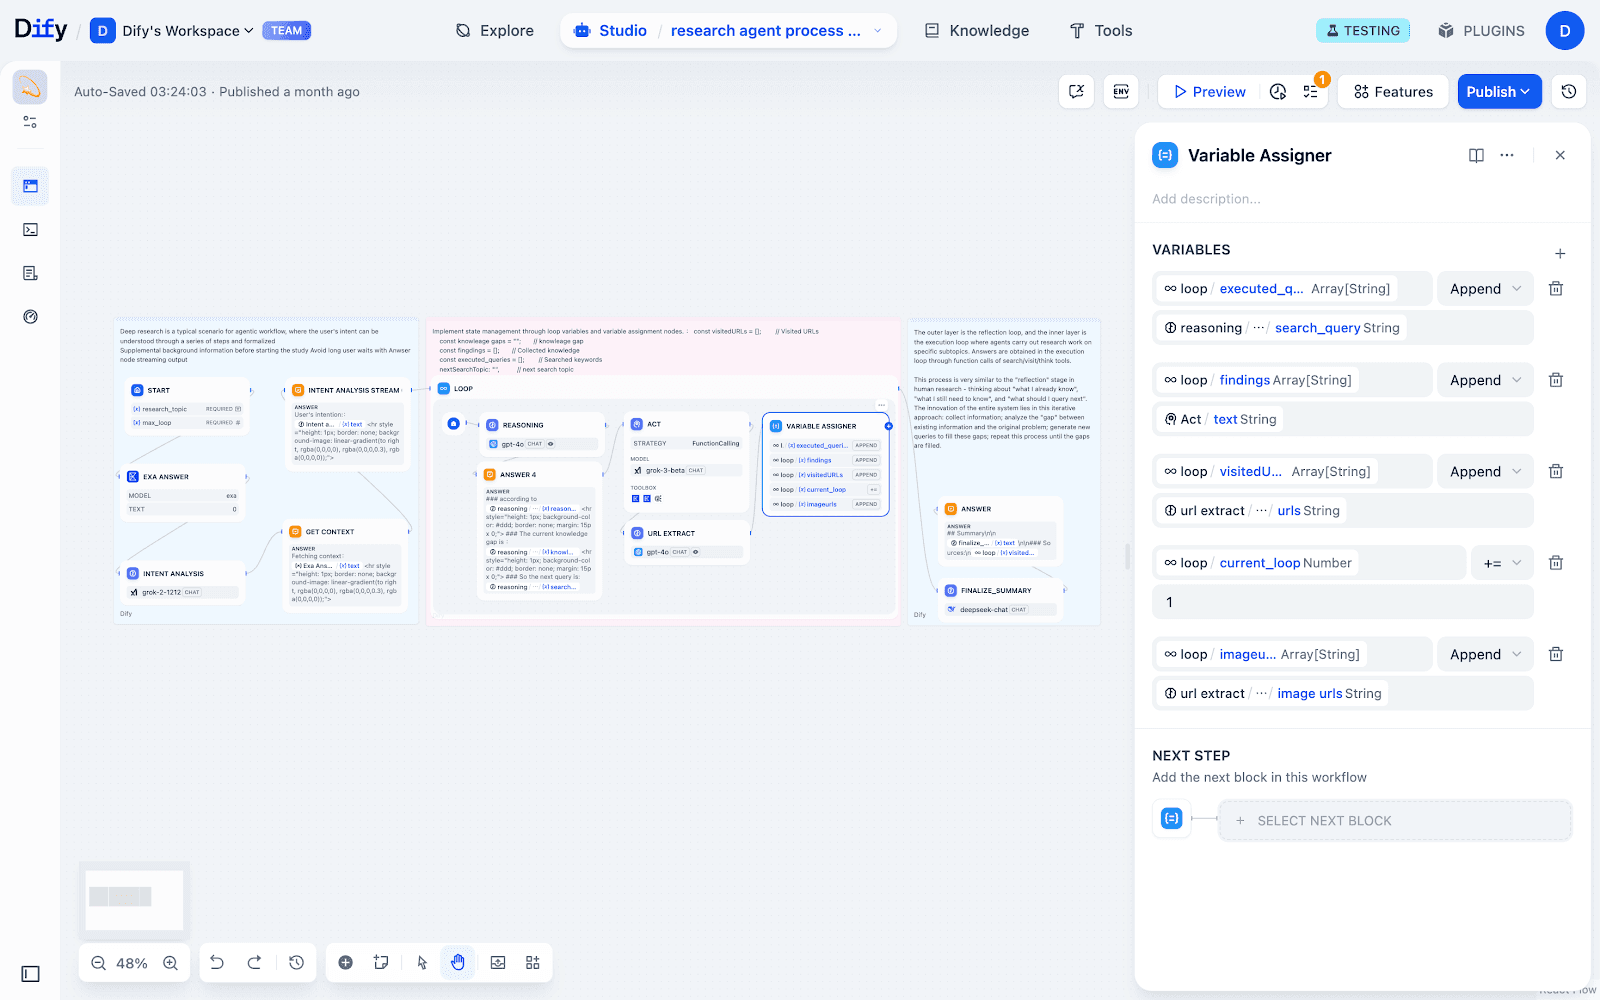Open the Append dropdown for executed queries
The width and height of the screenshot is (1600, 1000).
[1485, 289]
